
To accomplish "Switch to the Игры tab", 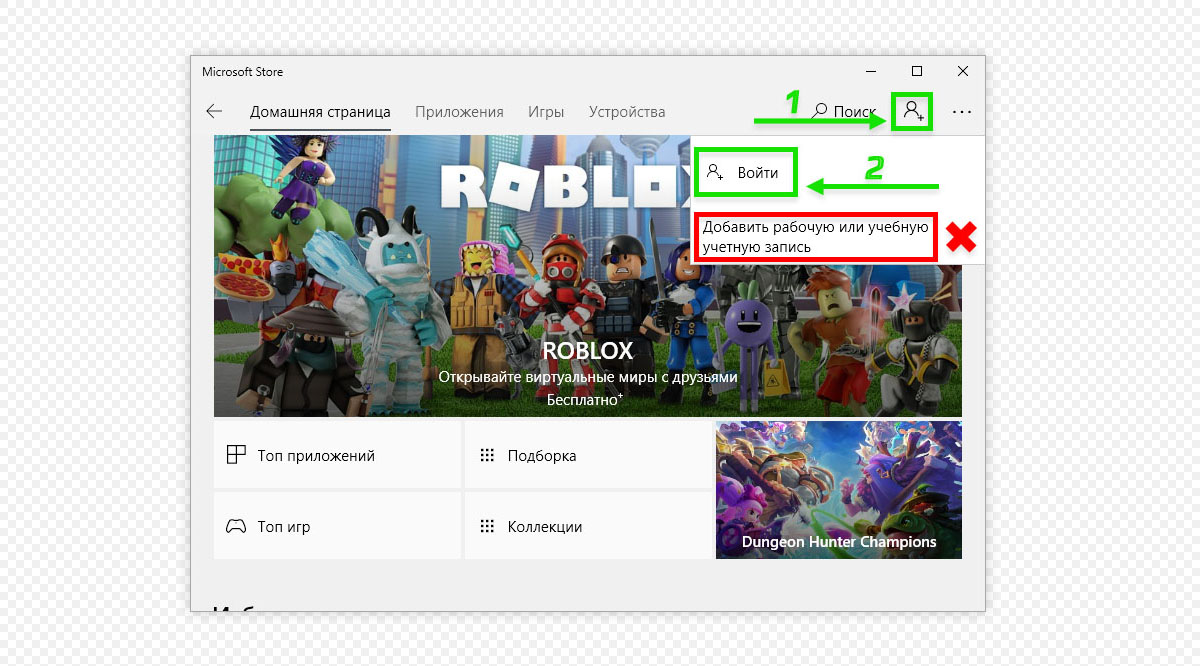I will 546,112.
